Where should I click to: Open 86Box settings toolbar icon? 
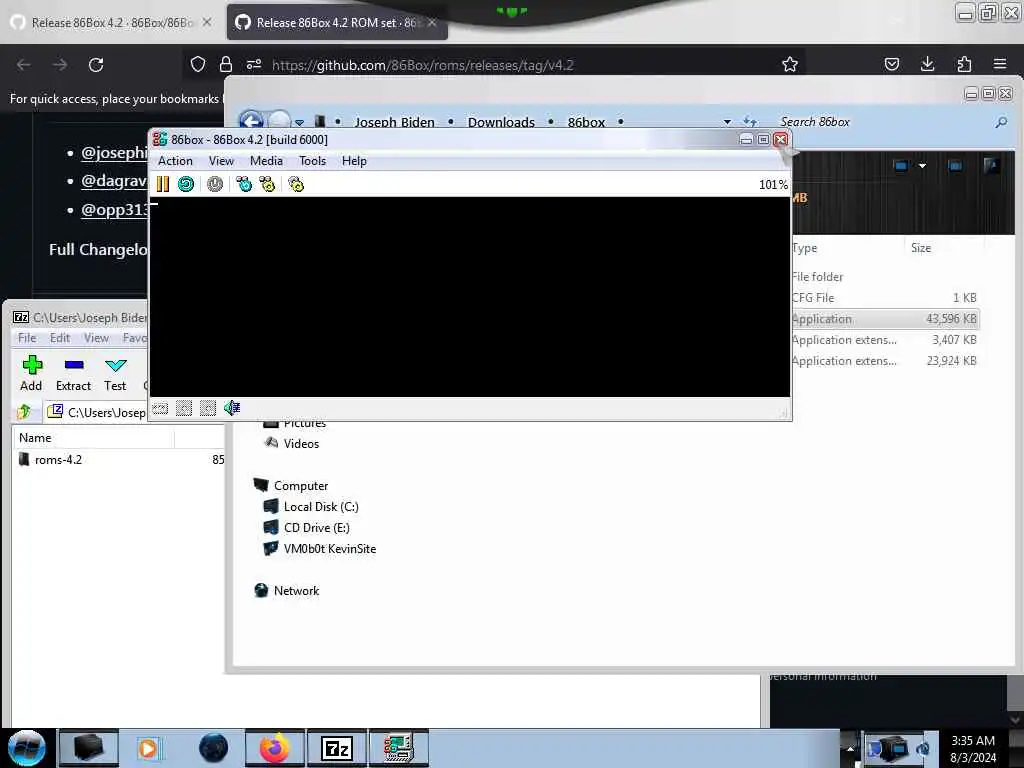[296, 184]
